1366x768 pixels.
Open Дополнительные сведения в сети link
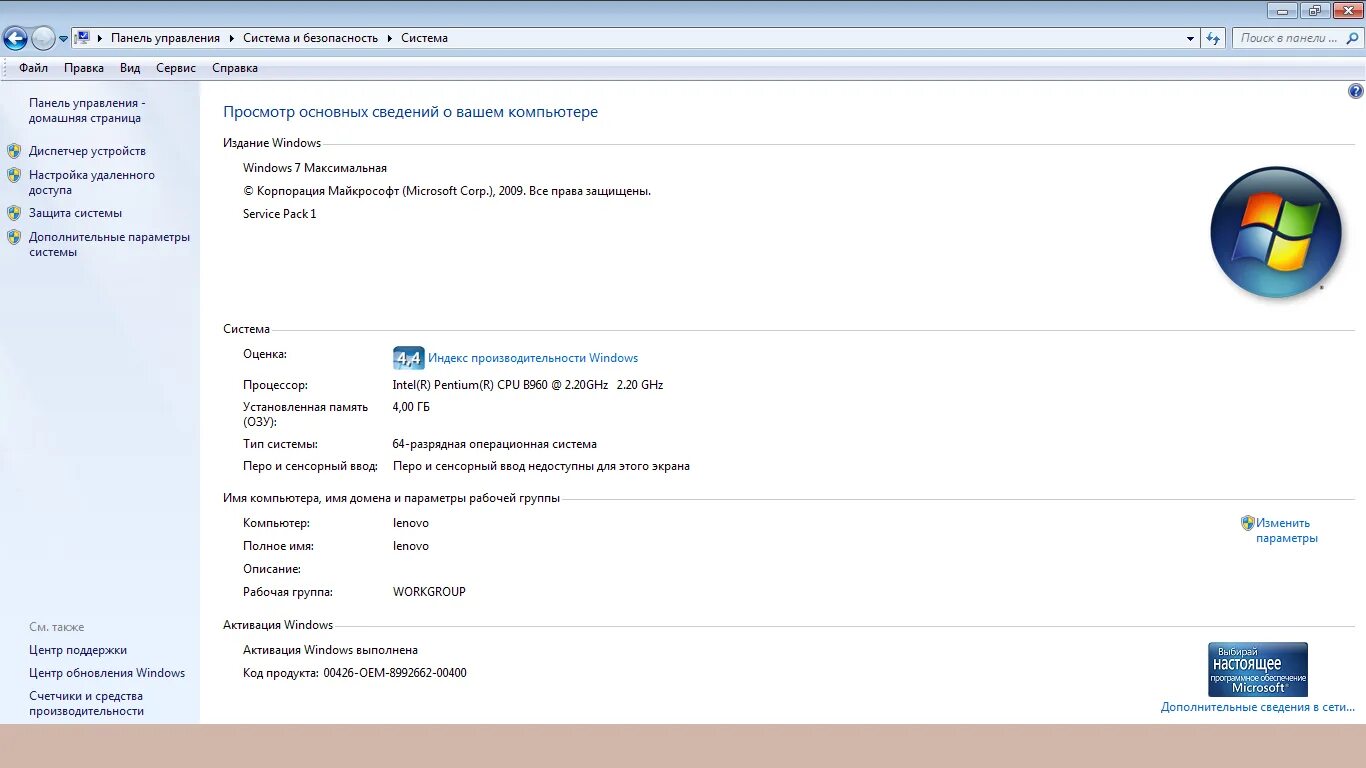(x=1258, y=707)
